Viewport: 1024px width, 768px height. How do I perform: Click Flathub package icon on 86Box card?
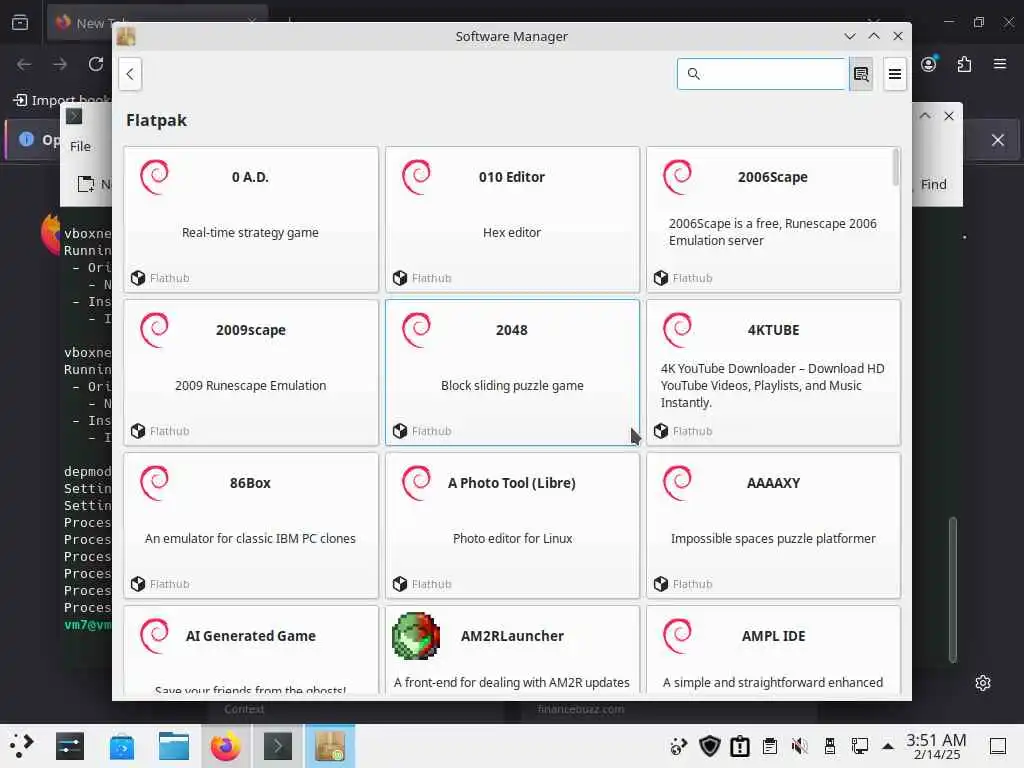click(x=138, y=584)
